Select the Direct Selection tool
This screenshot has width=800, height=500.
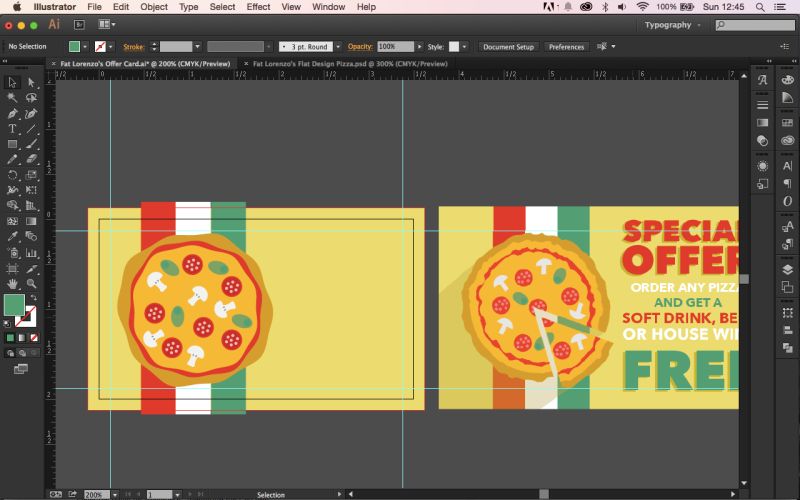[31, 82]
